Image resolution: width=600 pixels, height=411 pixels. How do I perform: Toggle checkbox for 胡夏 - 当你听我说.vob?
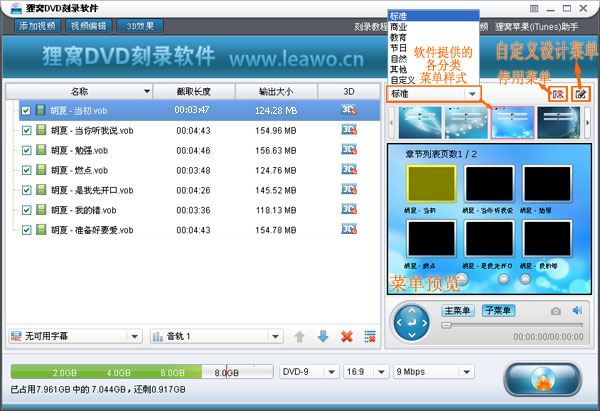26,130
